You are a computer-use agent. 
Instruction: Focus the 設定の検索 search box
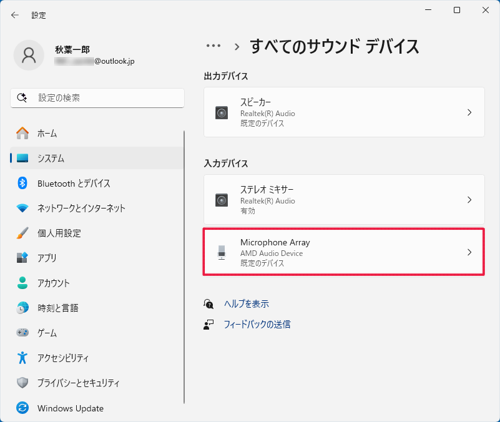tap(97, 98)
